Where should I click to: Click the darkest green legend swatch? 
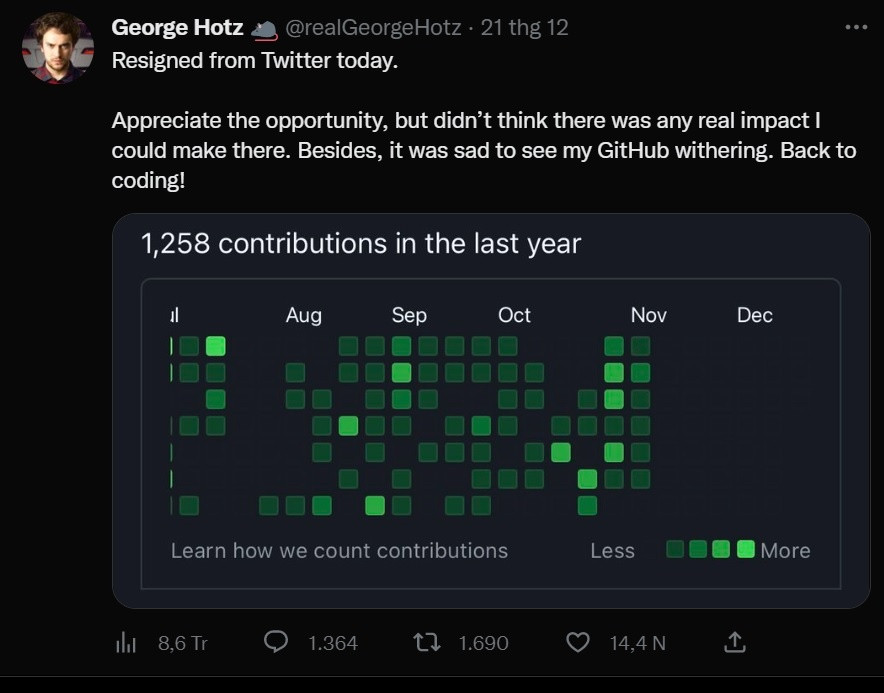pos(675,549)
